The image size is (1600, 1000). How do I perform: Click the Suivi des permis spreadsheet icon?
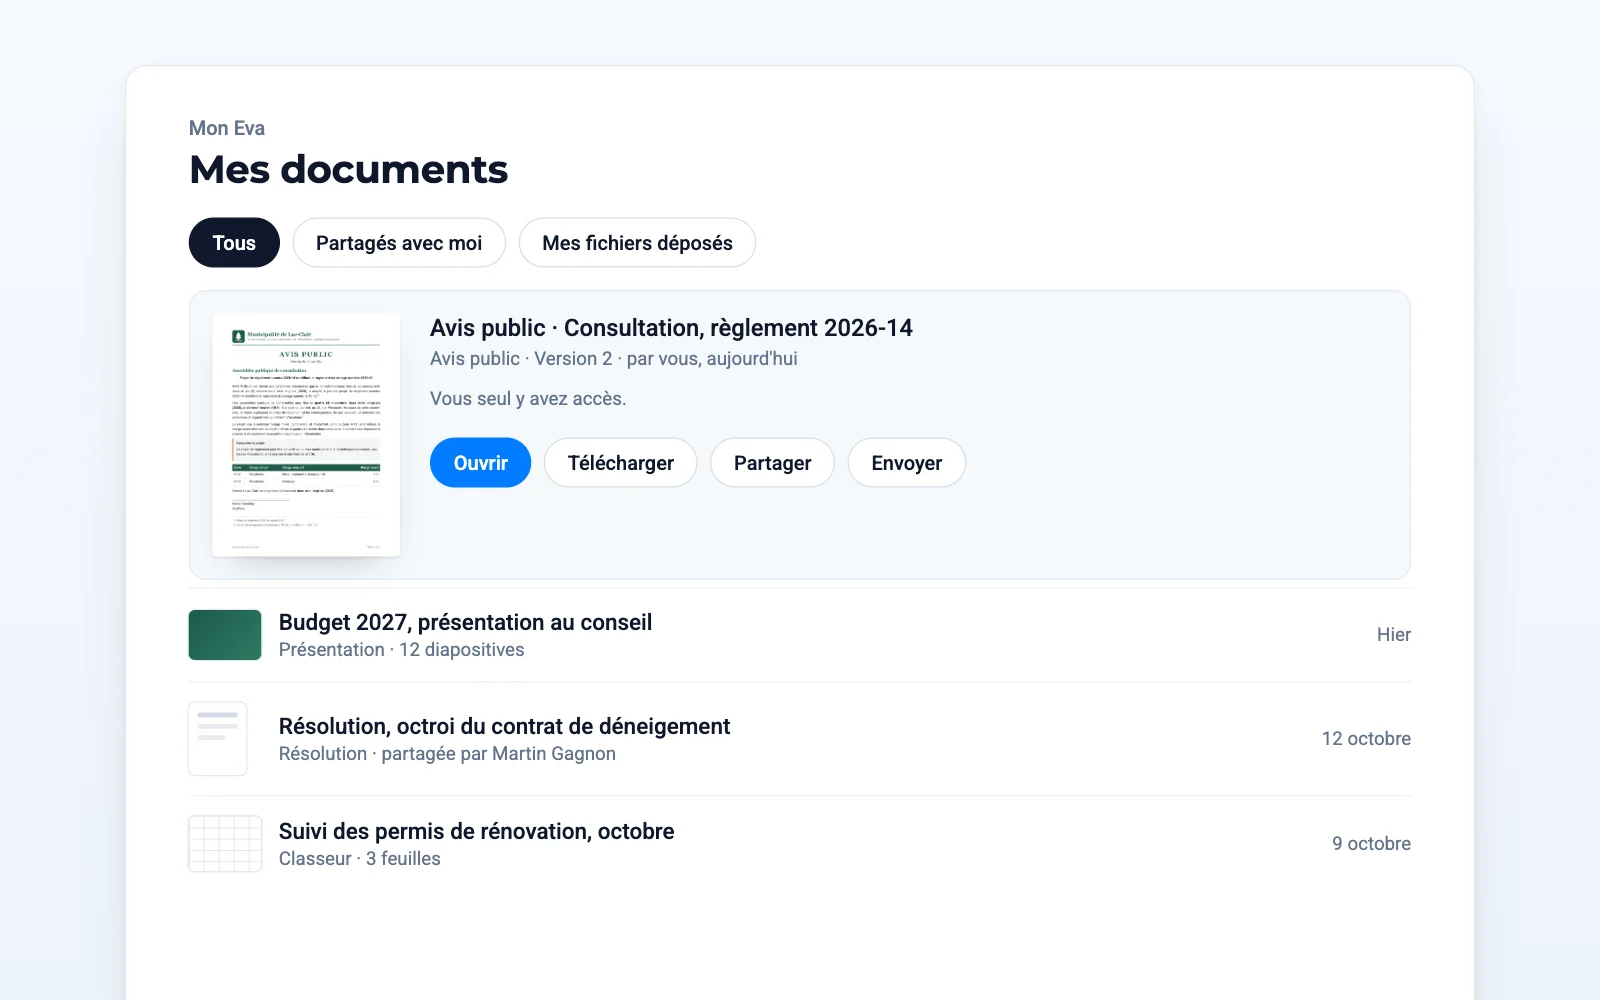click(225, 844)
